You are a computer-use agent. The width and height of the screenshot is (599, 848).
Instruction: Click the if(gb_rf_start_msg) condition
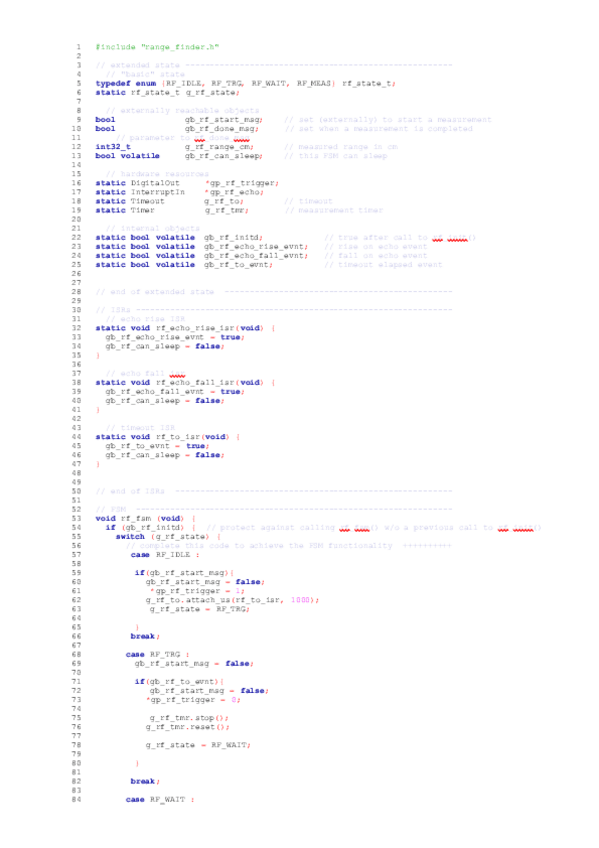tap(184, 573)
